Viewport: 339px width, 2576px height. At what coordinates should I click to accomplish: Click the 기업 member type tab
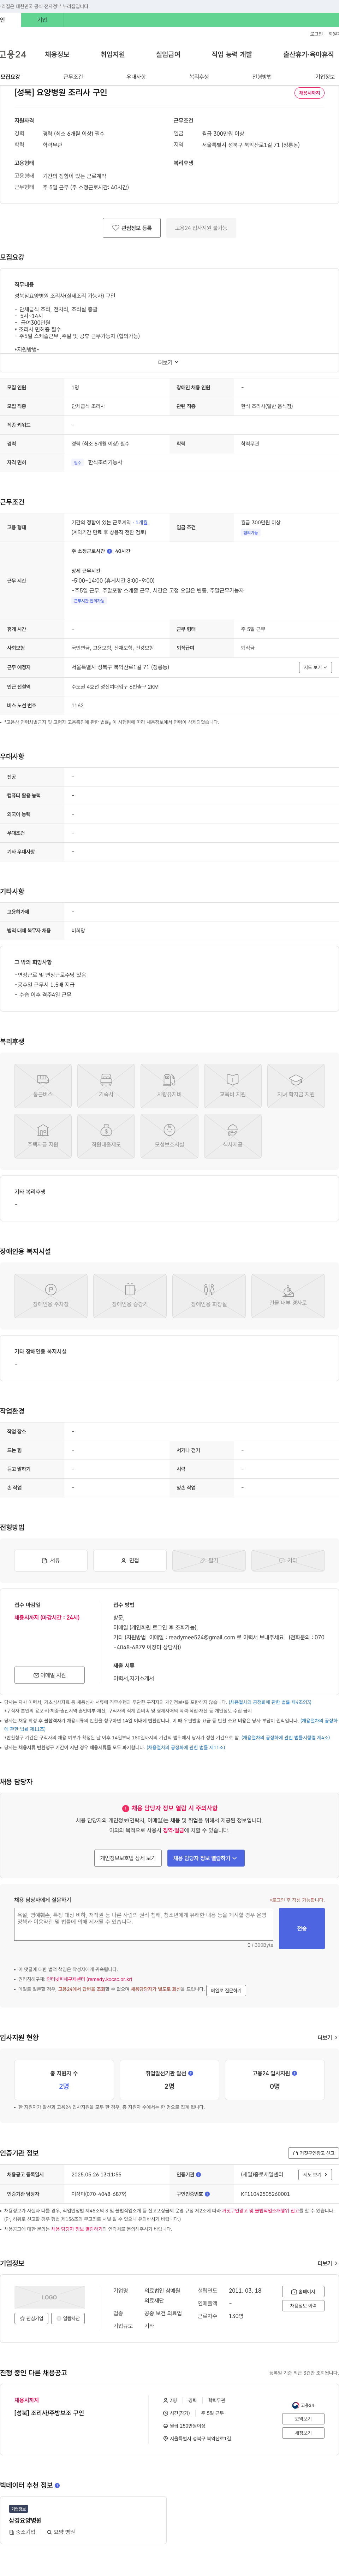42,20
